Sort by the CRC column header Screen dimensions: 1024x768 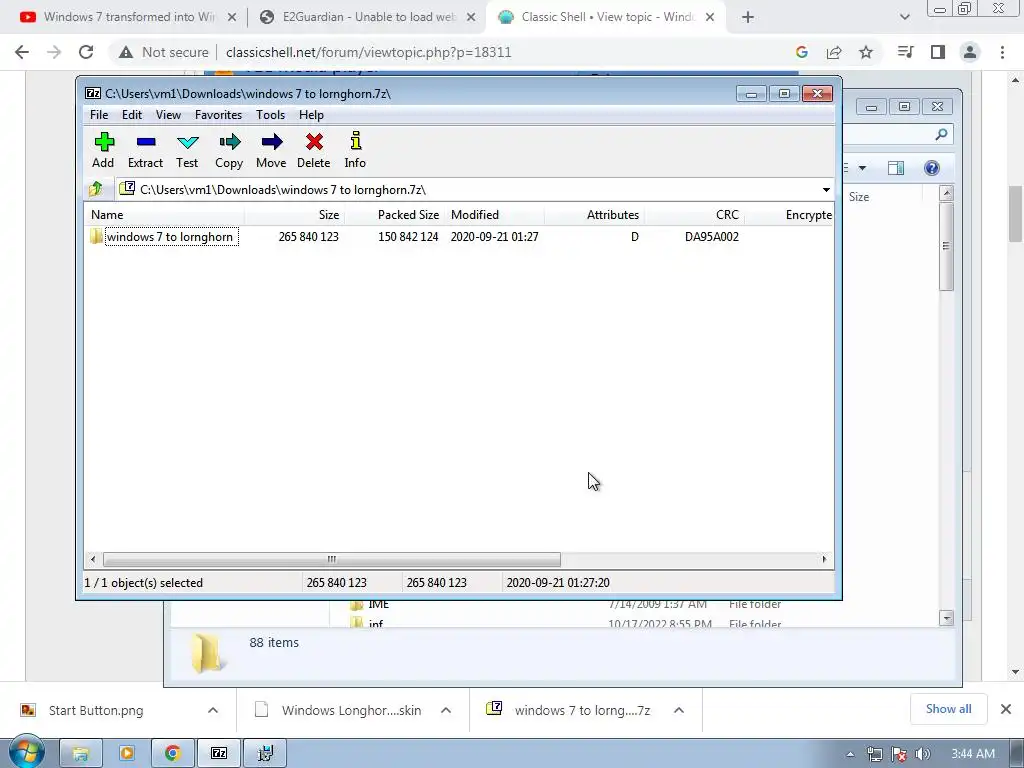pyautogui.click(x=695, y=215)
